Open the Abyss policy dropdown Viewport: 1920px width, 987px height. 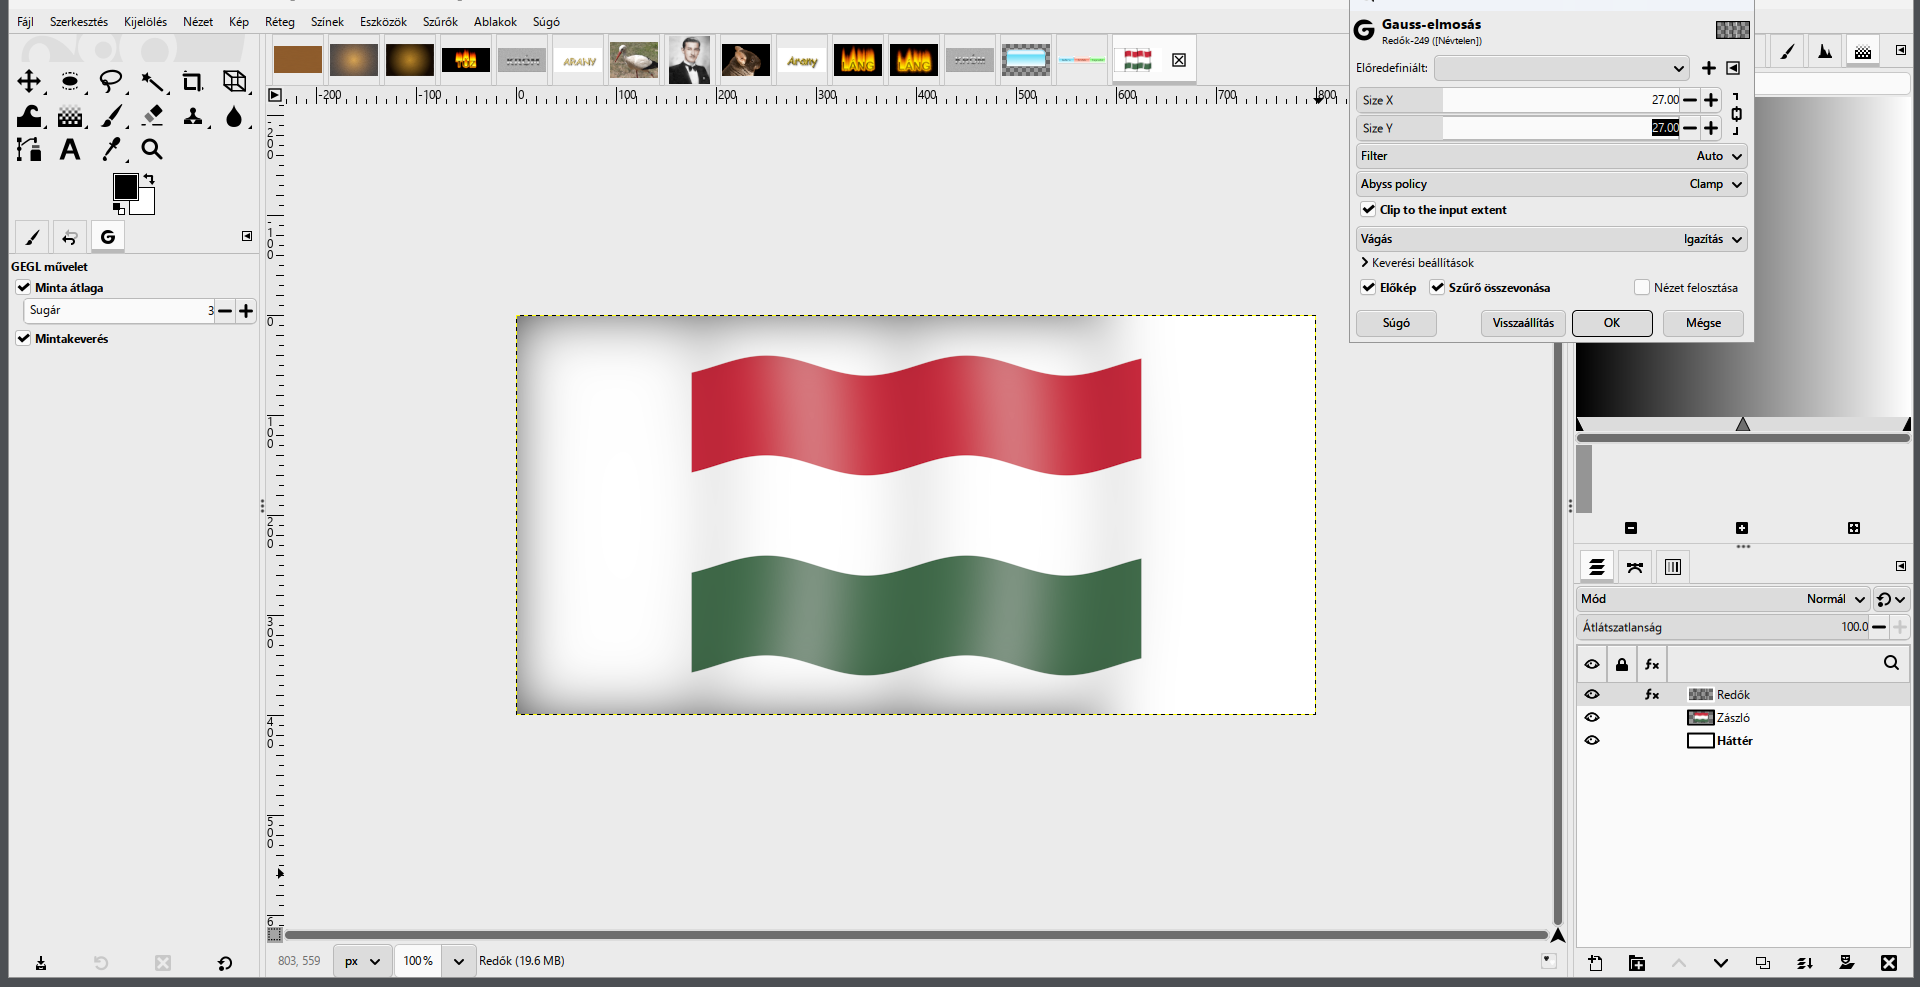(x=1551, y=184)
